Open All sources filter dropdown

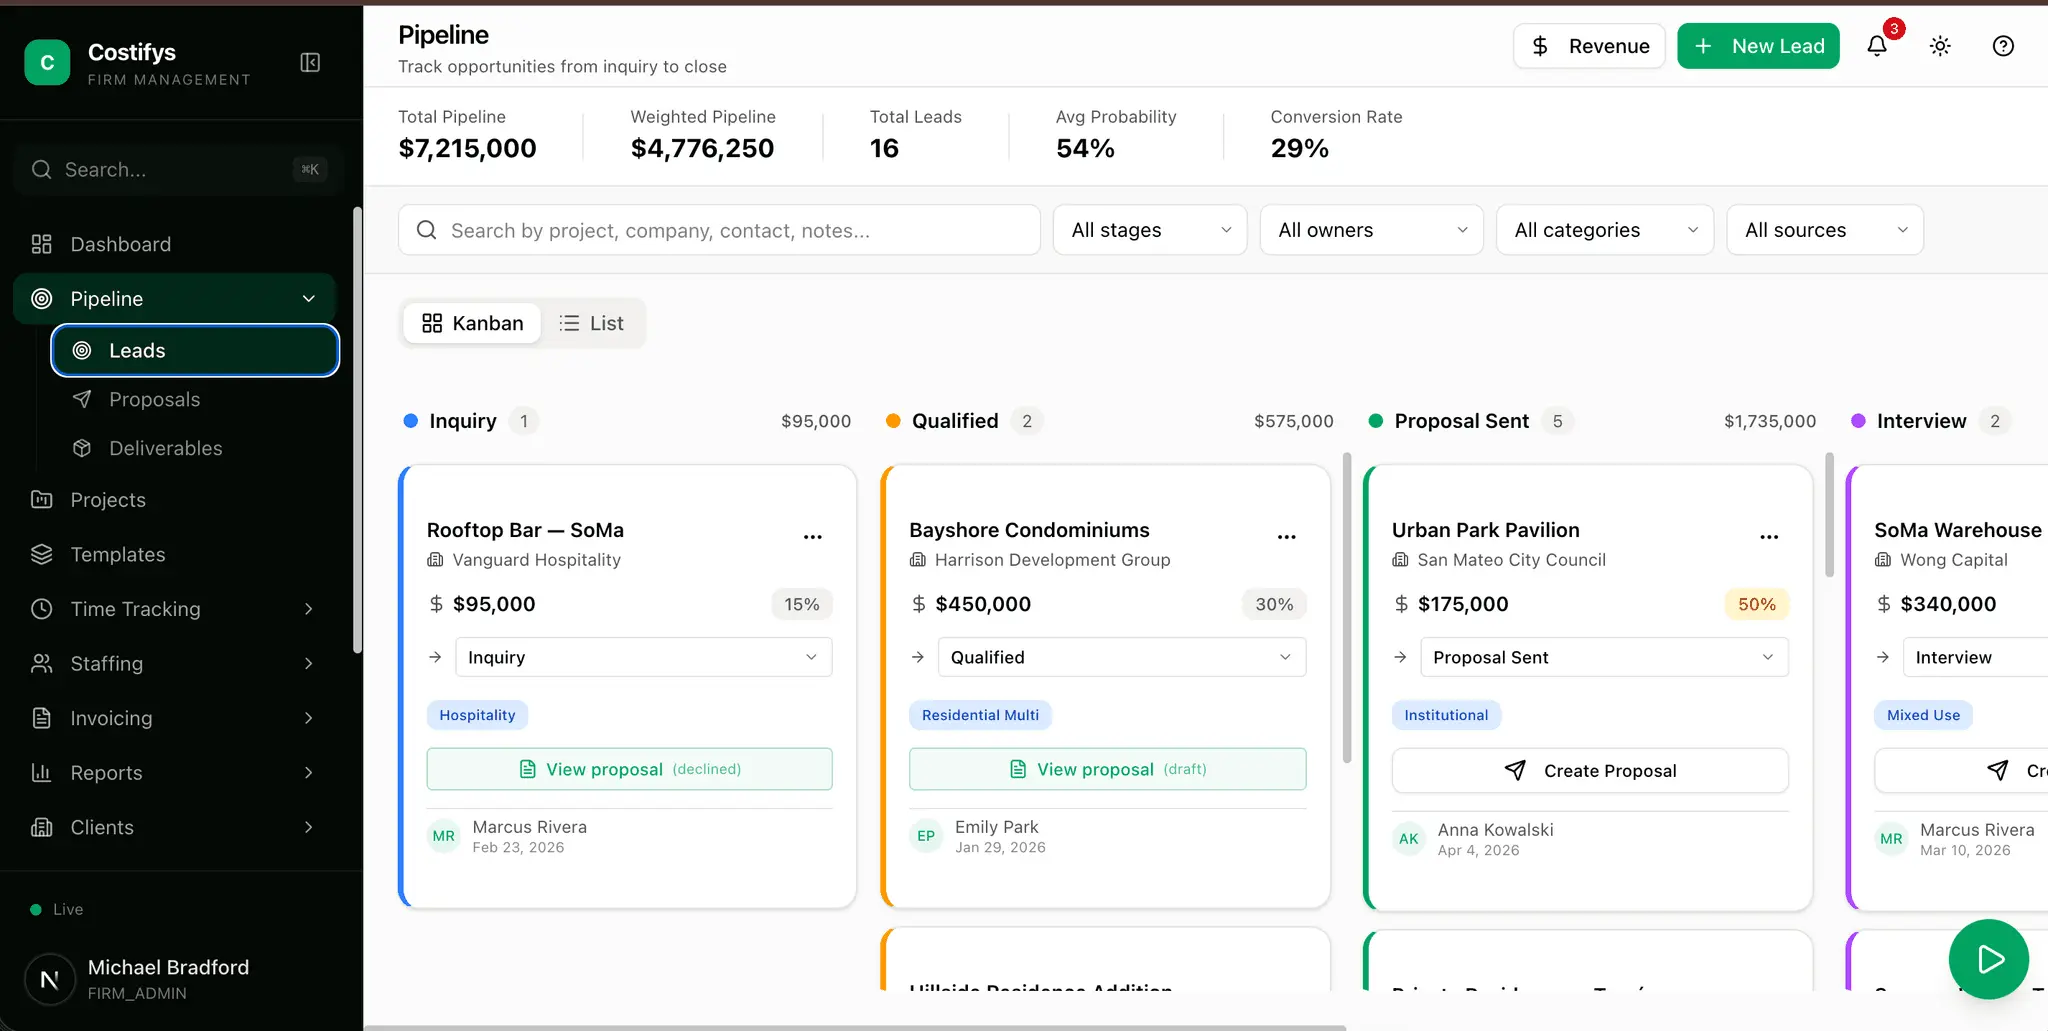pos(1825,230)
